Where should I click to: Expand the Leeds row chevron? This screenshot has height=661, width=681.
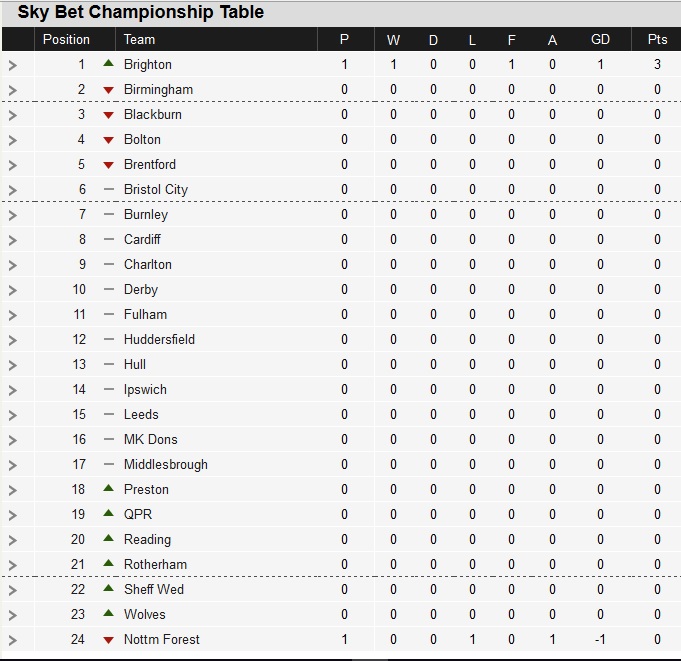click(13, 415)
